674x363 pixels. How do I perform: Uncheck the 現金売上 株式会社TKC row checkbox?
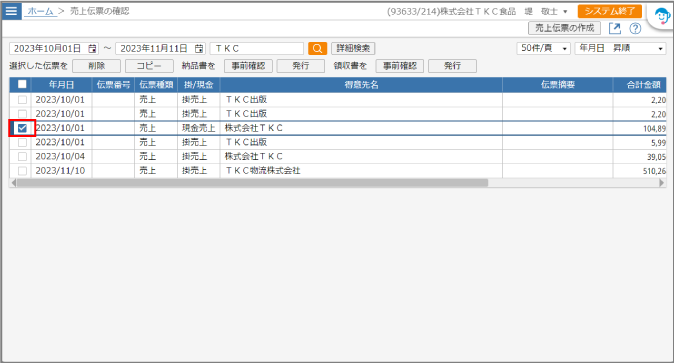click(x=22, y=128)
